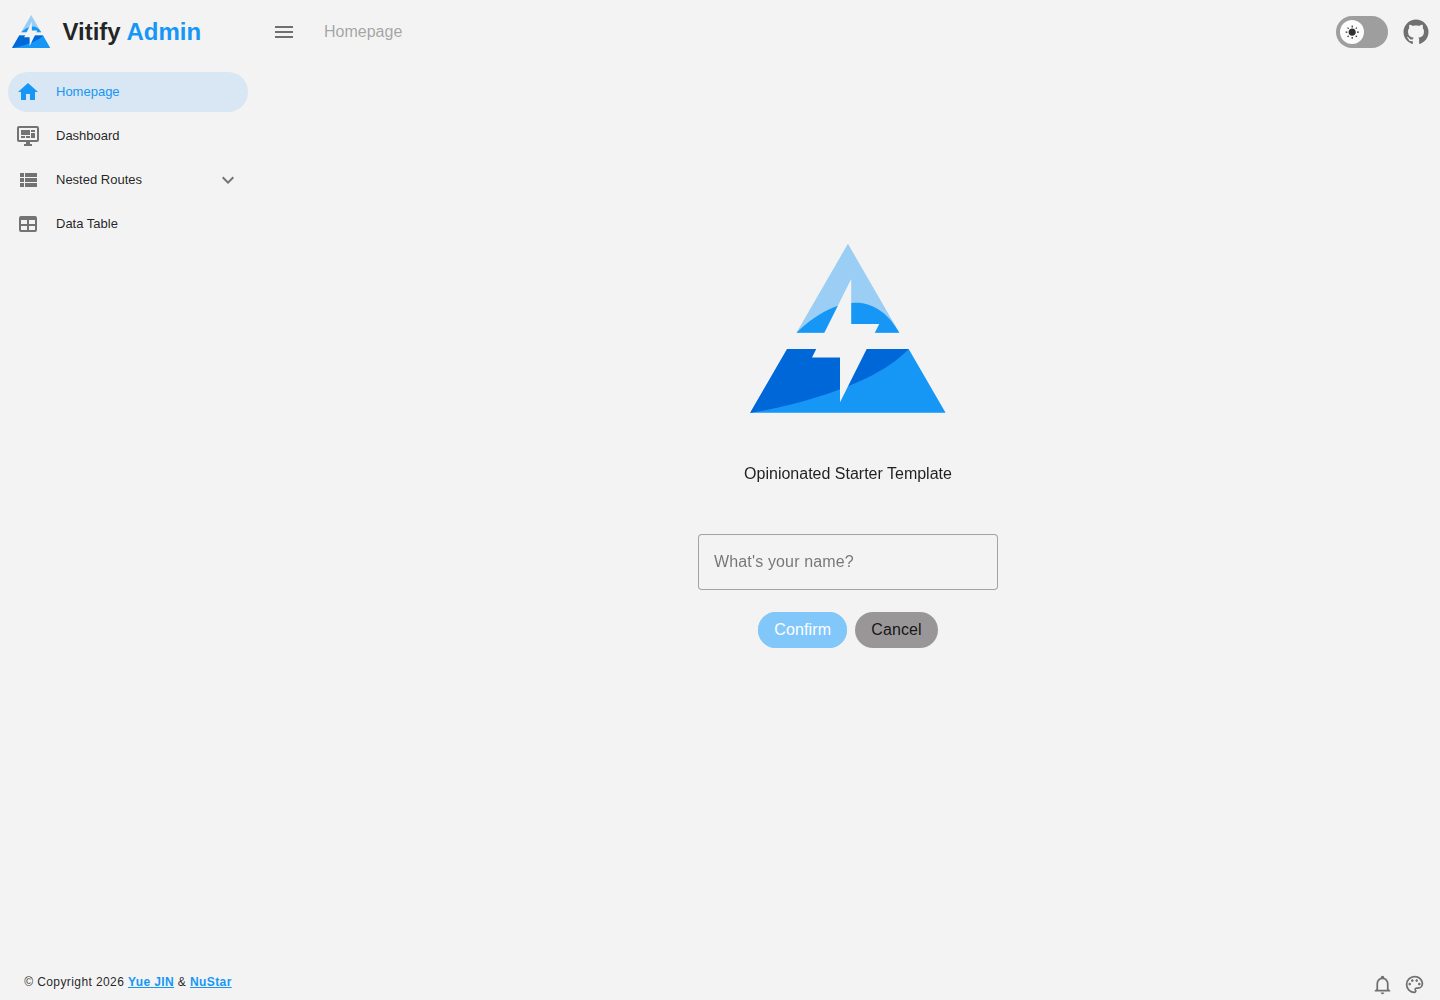This screenshot has width=1440, height=1000.
Task: Open the theme color palette icon
Action: 1414,985
